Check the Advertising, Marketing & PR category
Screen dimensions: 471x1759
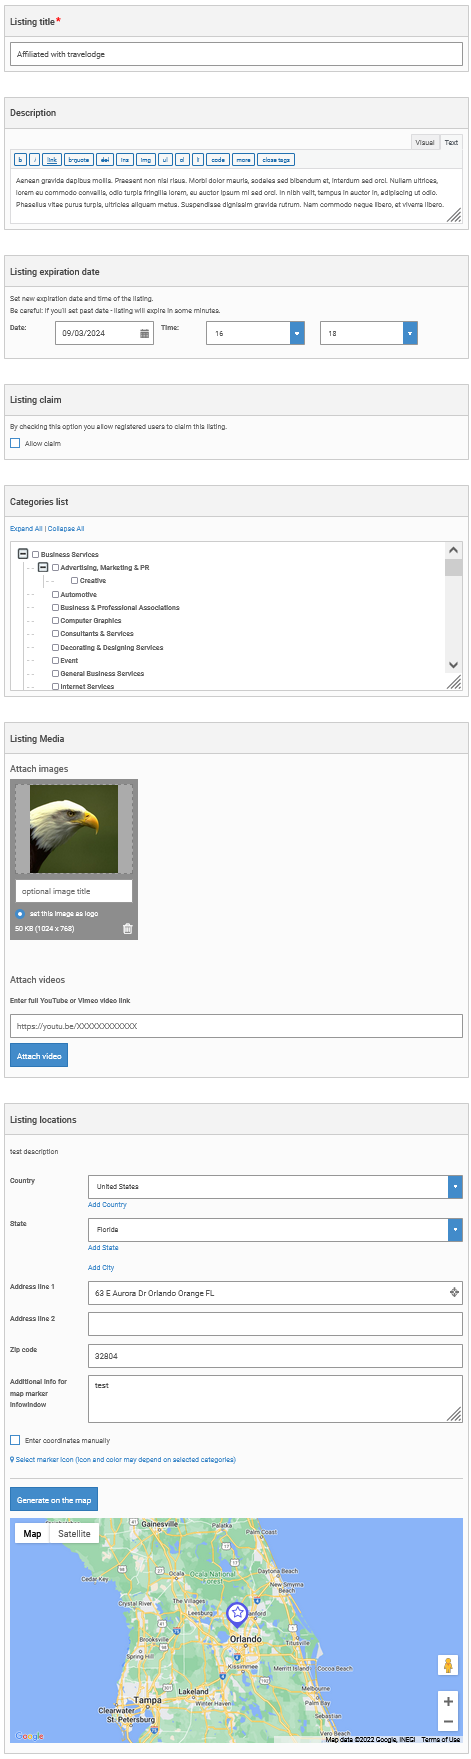tap(55, 568)
